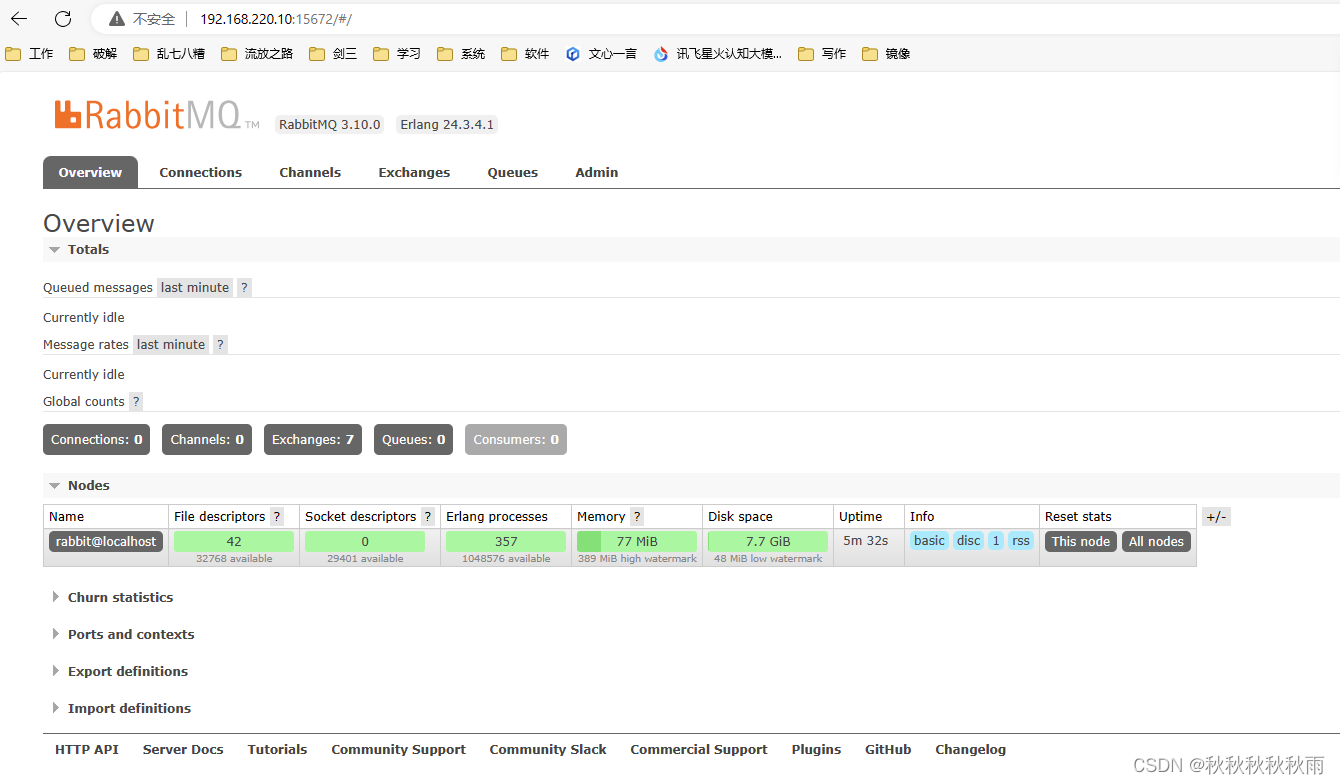
Task: Switch to the Connections tab
Action: pos(201,172)
